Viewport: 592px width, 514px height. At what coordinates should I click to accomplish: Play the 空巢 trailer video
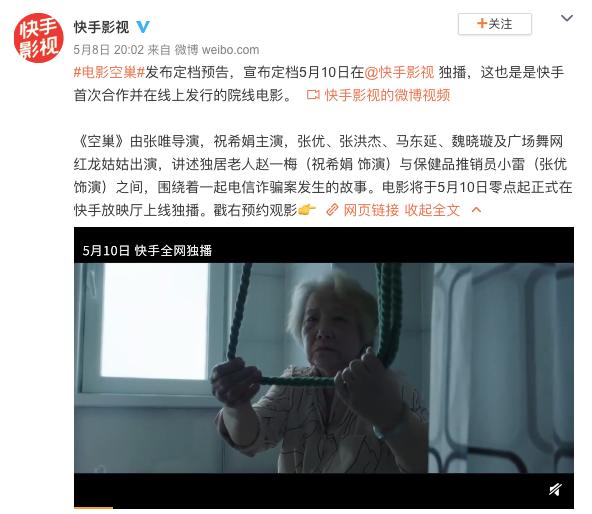(324, 367)
